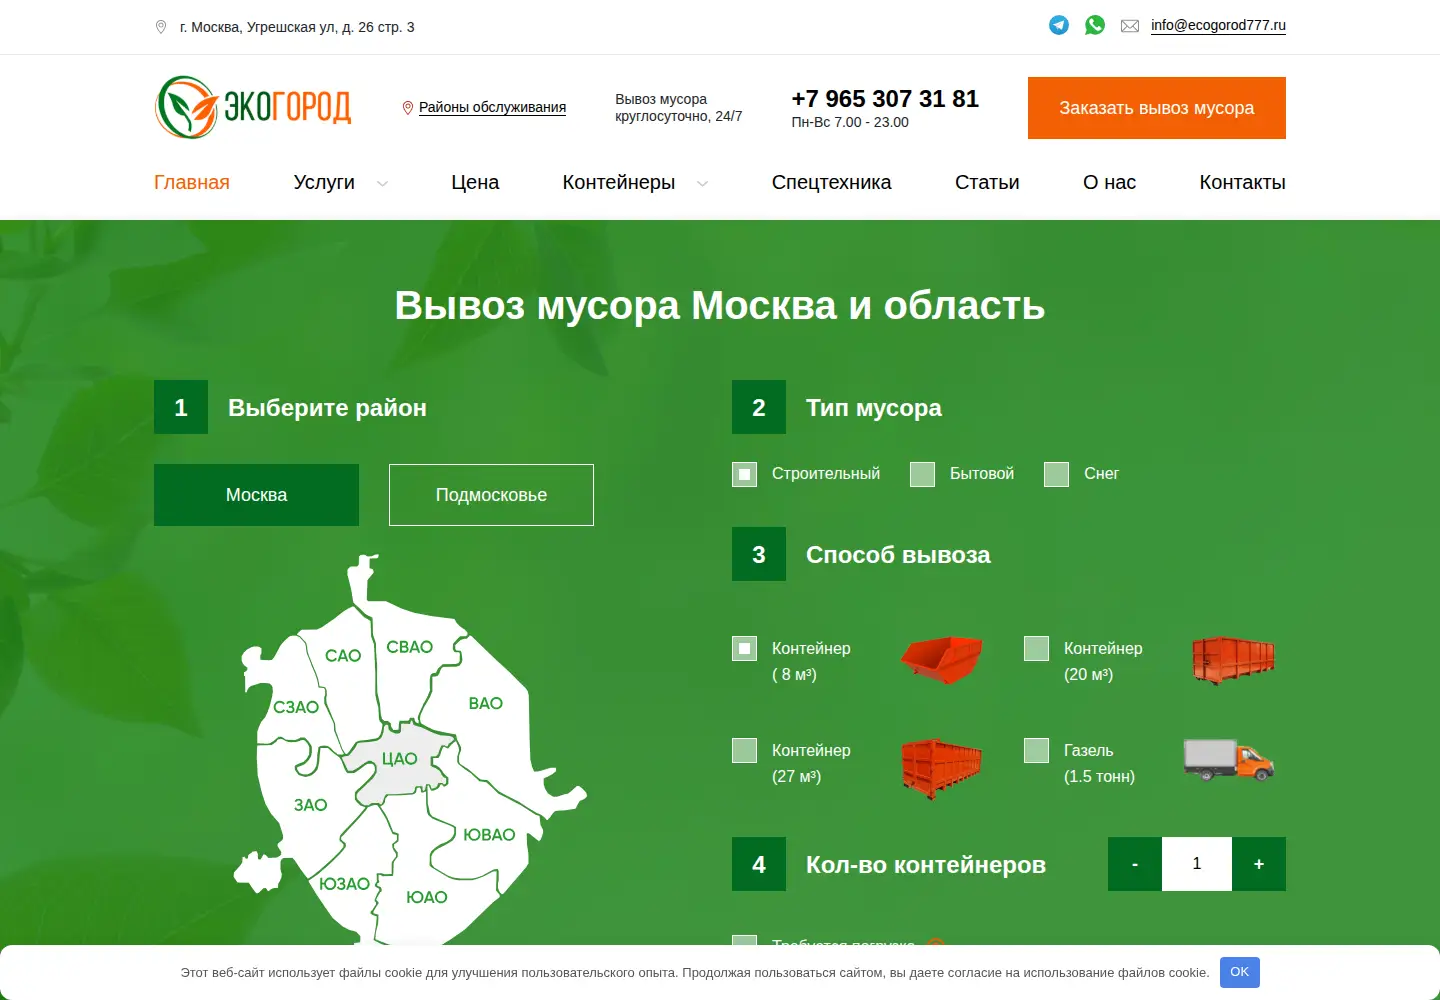The width and height of the screenshot is (1440, 1000).
Task: Select the ЮВАО district on the map
Action: 489,835
